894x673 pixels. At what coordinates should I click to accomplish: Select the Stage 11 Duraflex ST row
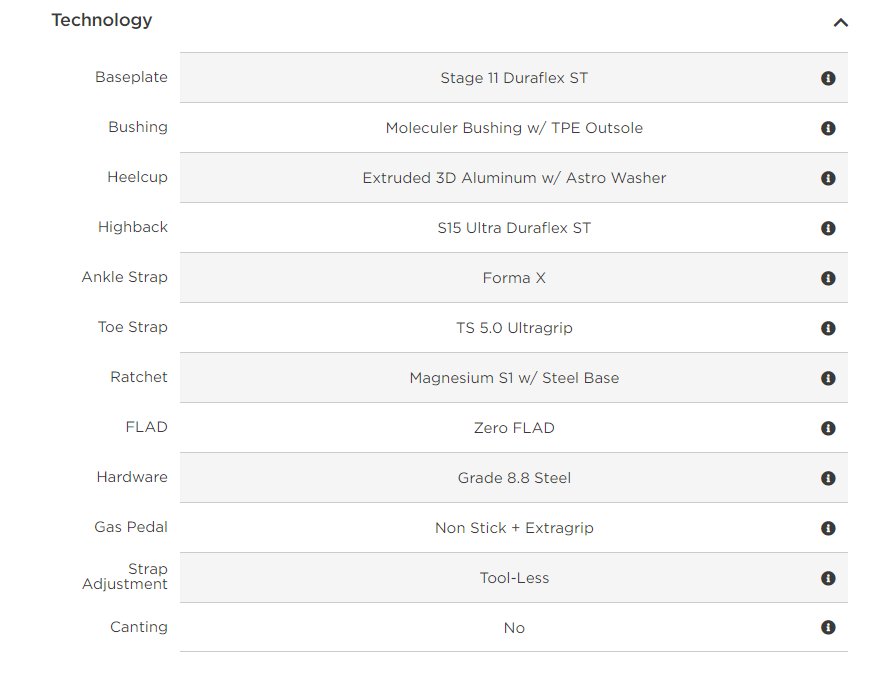coord(514,78)
